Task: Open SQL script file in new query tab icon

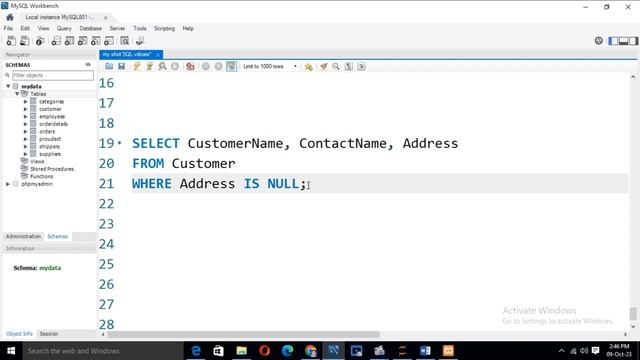Action: (24, 41)
